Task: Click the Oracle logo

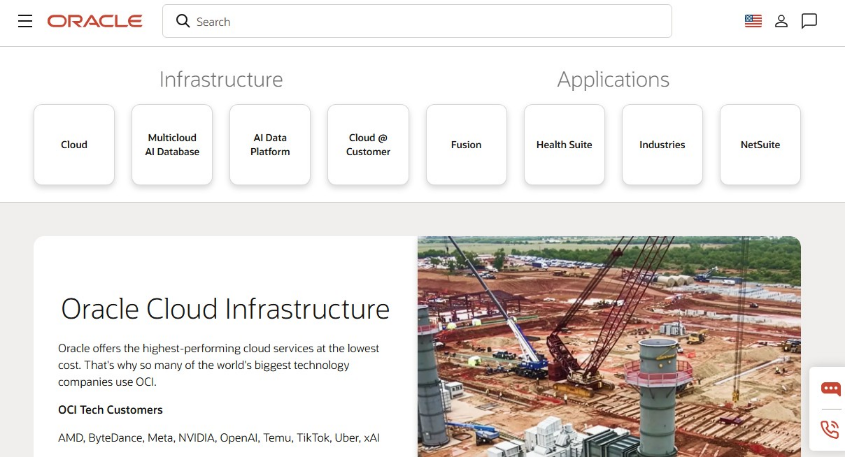Action: point(95,21)
